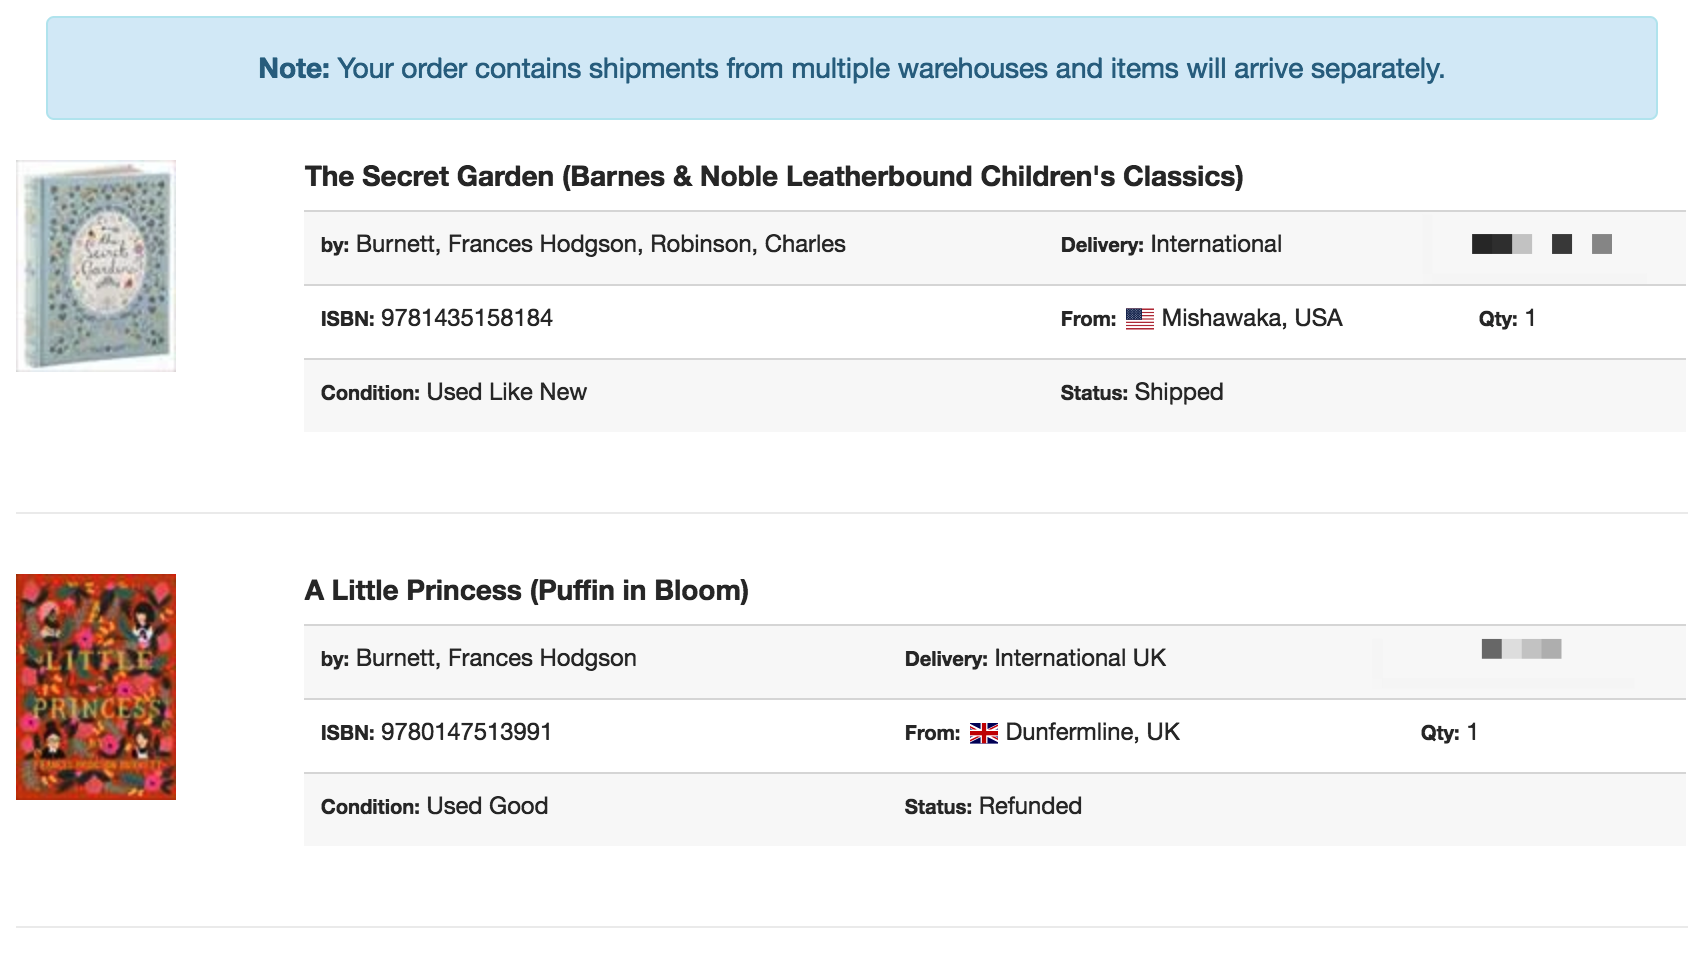Open The Secret Garden cover thumbnail
The height and width of the screenshot is (962, 1706).
coord(96,266)
